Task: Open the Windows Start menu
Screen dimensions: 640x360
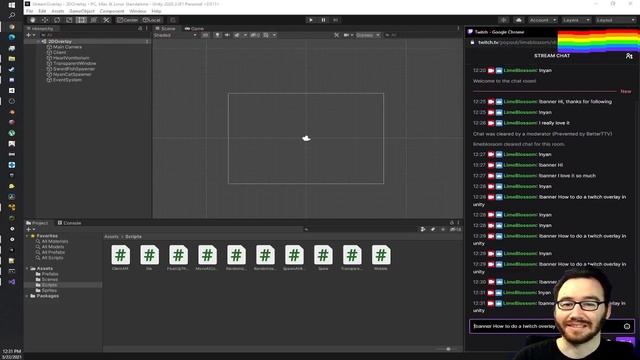Action: (x=12, y=5)
